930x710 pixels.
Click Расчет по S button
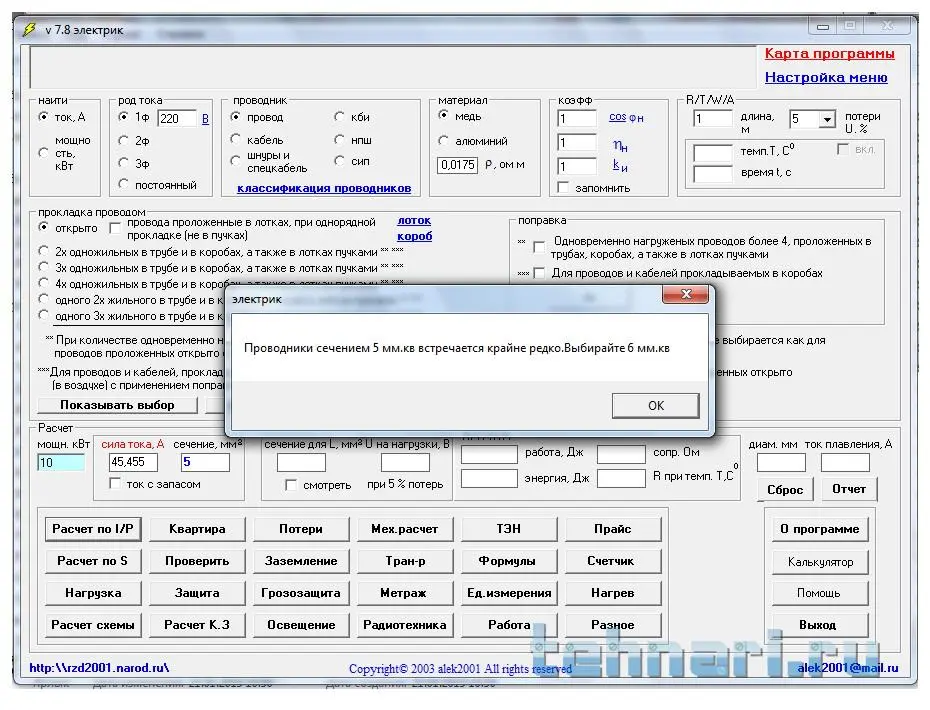(x=93, y=561)
